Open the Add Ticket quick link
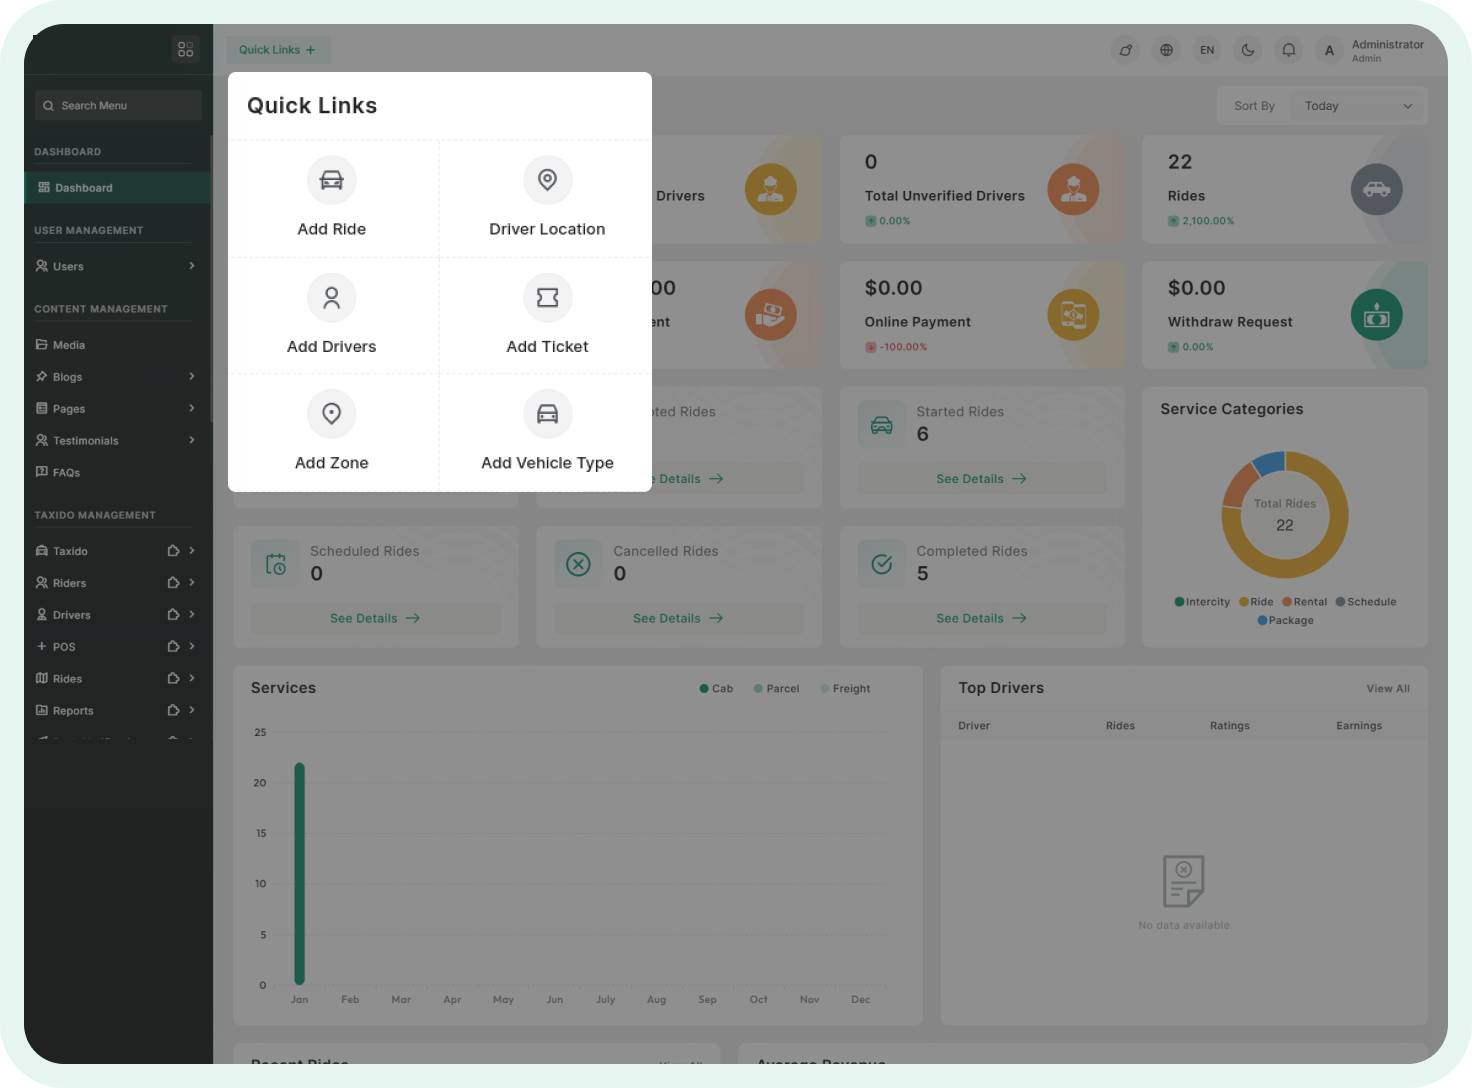Image resolution: width=1472 pixels, height=1088 pixels. click(x=547, y=315)
